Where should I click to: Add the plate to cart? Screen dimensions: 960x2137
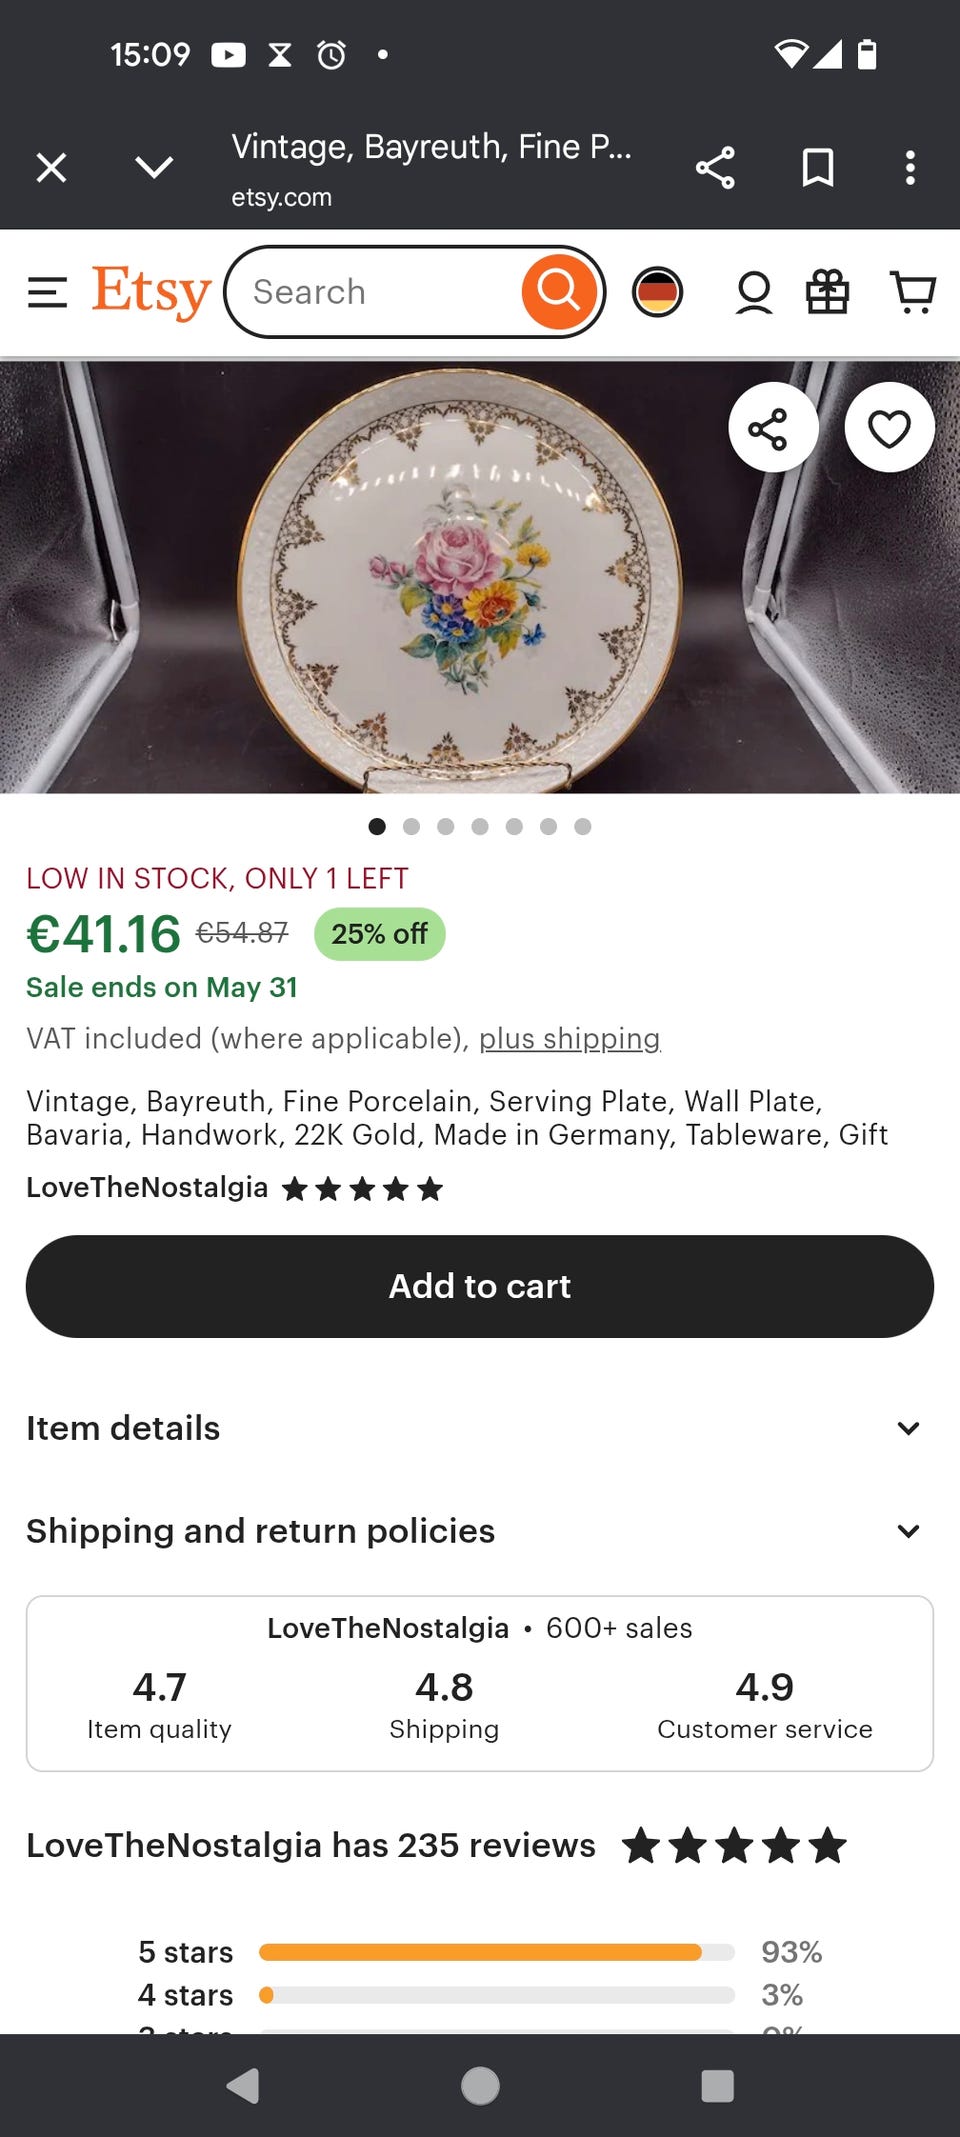pyautogui.click(x=480, y=1286)
